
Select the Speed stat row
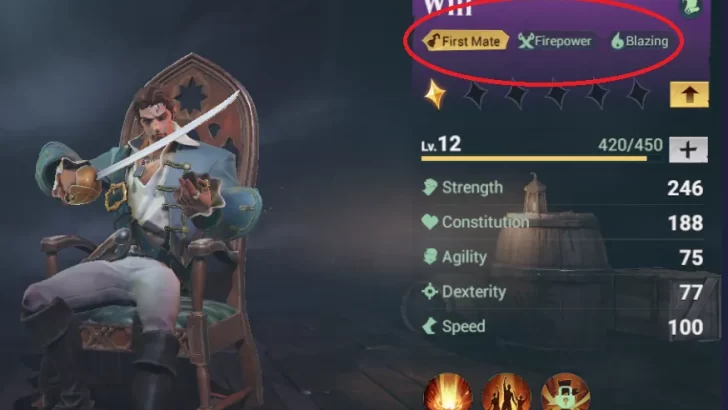tap(562, 326)
